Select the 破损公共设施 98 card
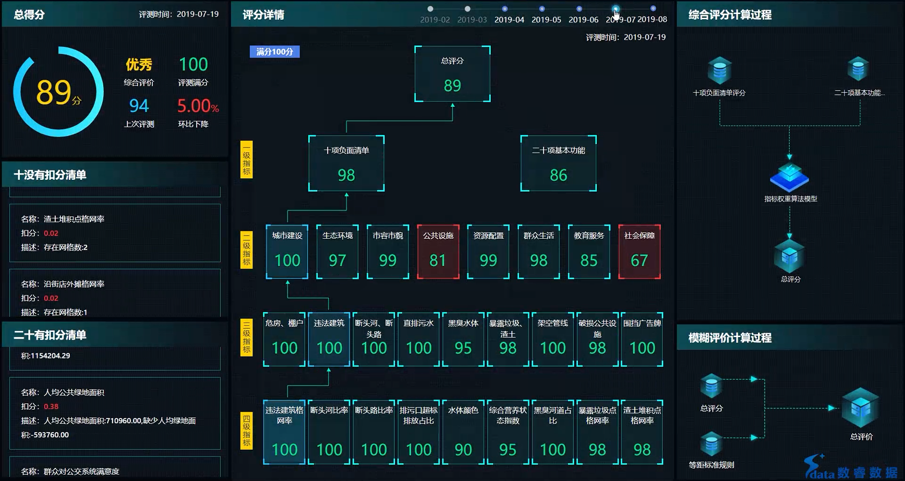 tap(597, 340)
